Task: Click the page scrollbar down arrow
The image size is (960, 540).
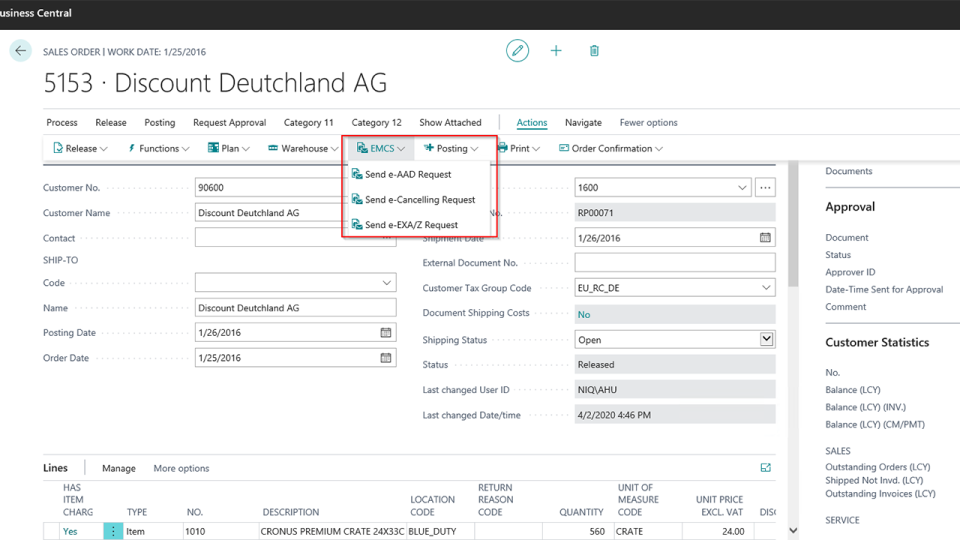Action: click(793, 531)
